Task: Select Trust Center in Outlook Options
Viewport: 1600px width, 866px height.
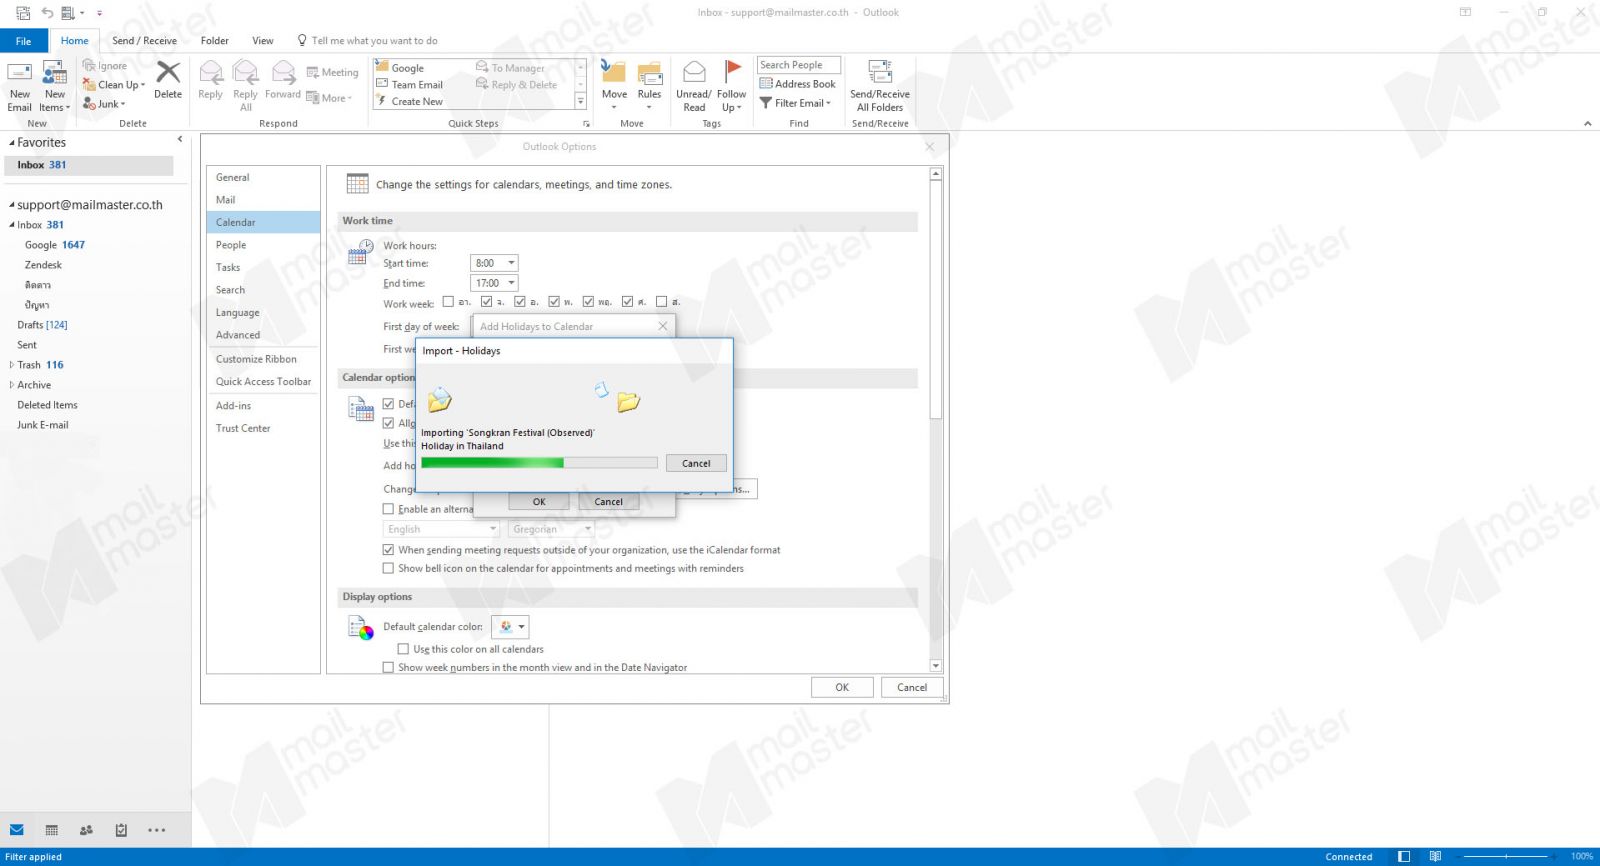Action: tap(264, 428)
